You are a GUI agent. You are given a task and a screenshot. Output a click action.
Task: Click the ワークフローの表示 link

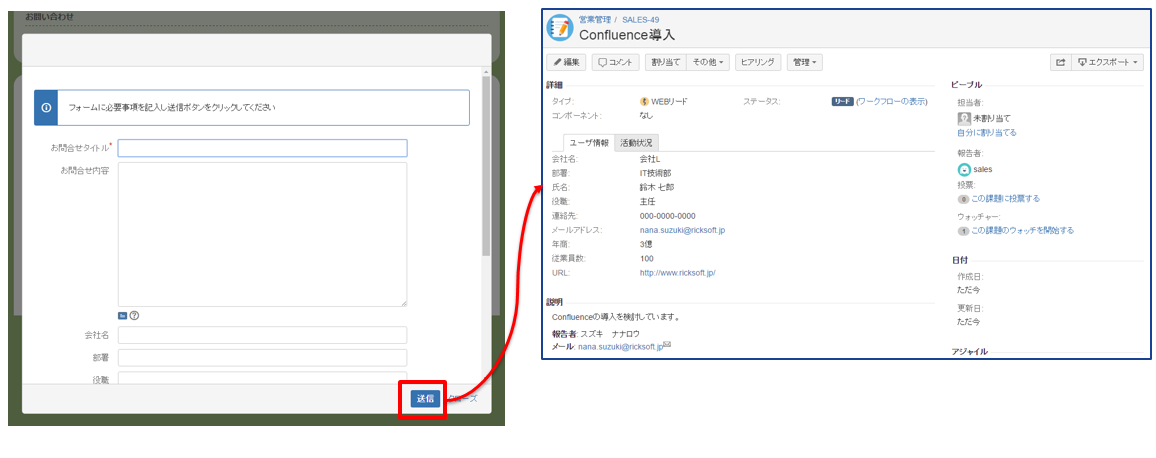click(893, 101)
